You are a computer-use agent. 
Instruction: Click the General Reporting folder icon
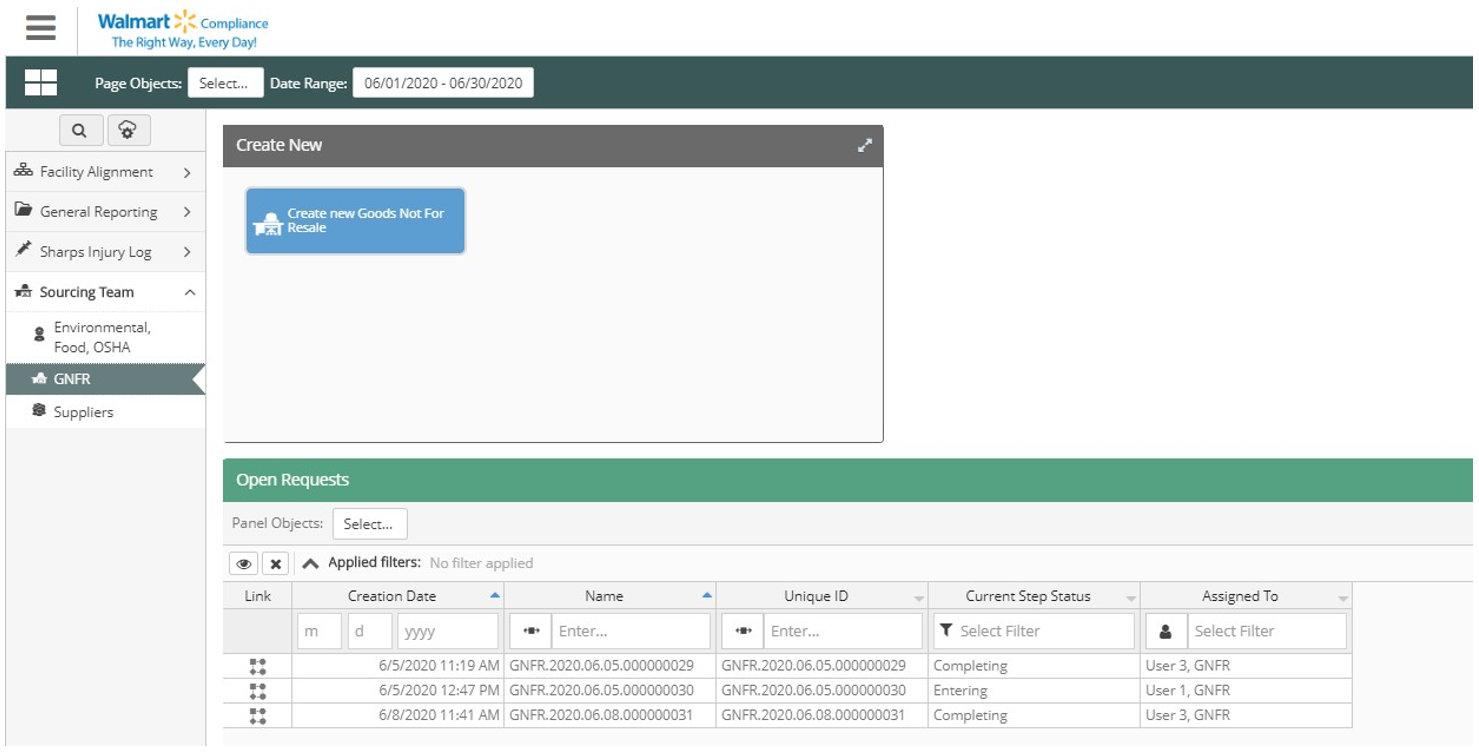(23, 211)
